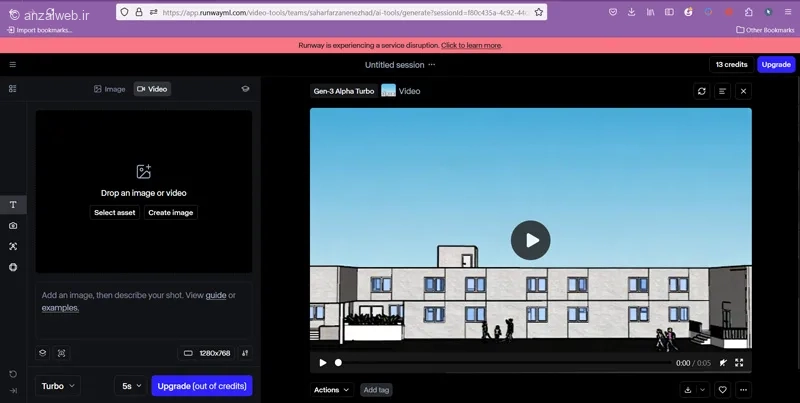Select the Text tool in left sidebar

pyautogui.click(x=13, y=205)
